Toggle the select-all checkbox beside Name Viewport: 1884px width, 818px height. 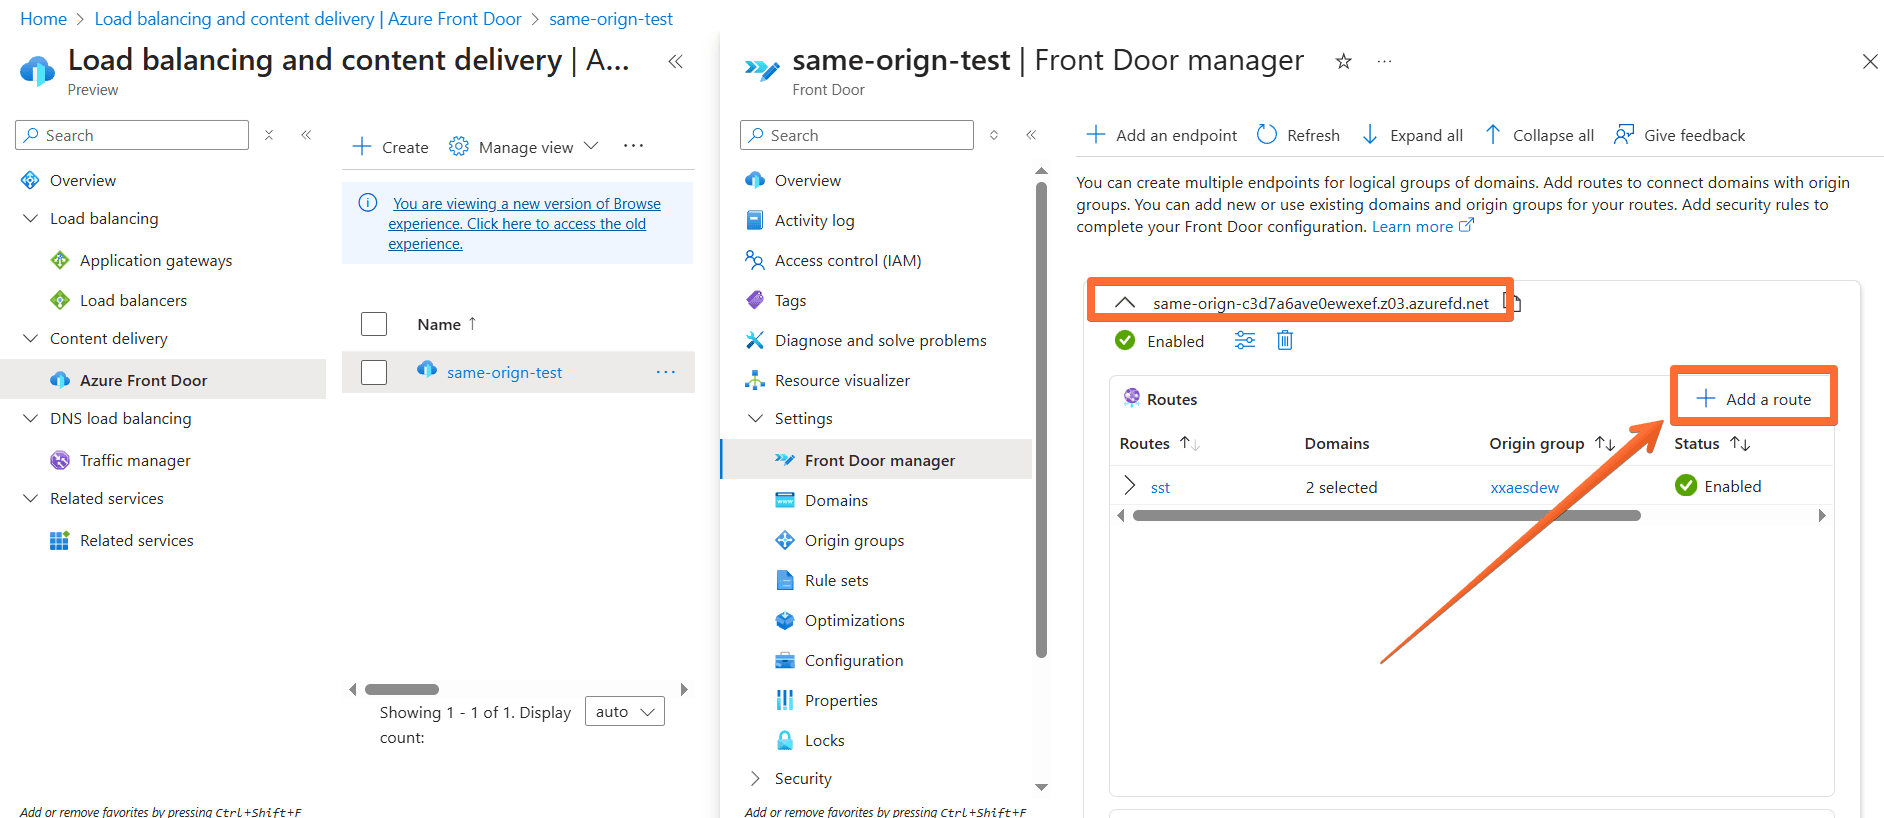click(374, 324)
